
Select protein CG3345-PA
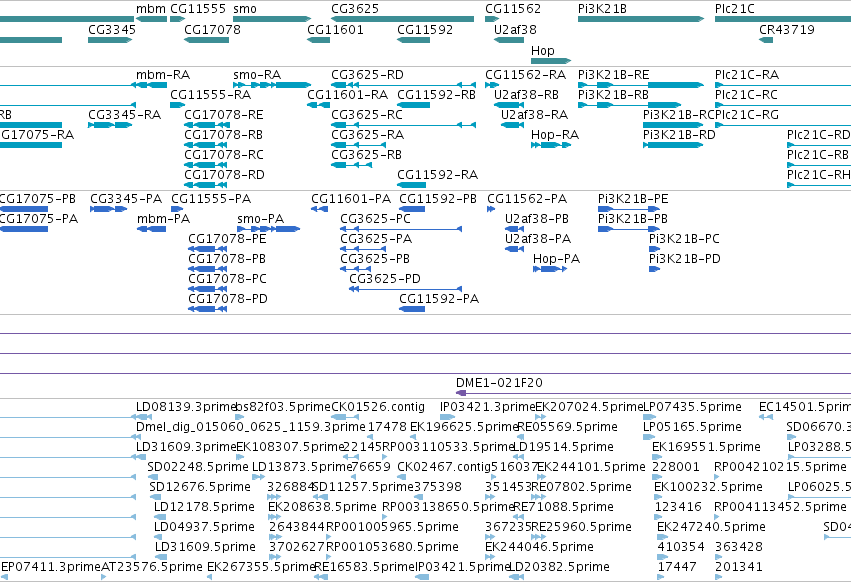point(109,209)
